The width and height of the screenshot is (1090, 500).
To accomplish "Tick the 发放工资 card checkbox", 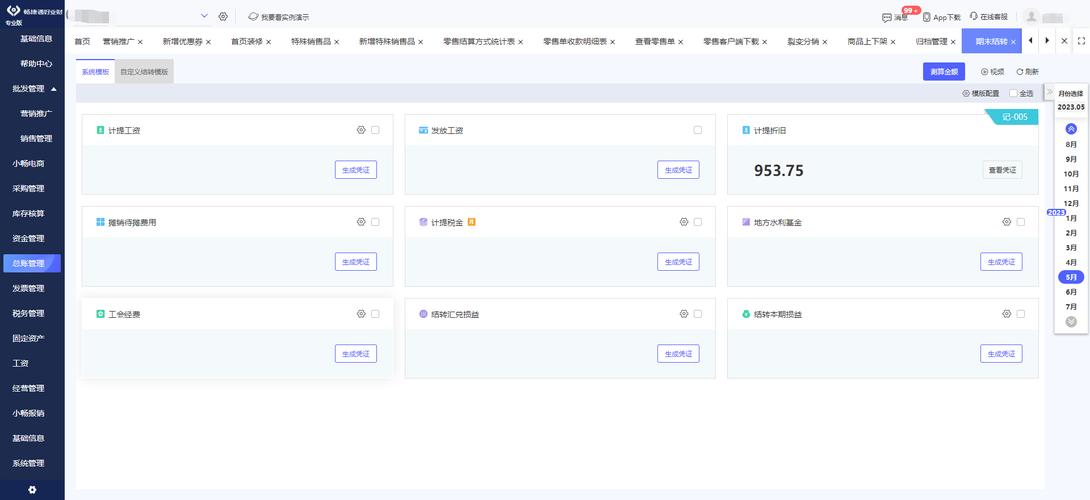I will [698, 130].
